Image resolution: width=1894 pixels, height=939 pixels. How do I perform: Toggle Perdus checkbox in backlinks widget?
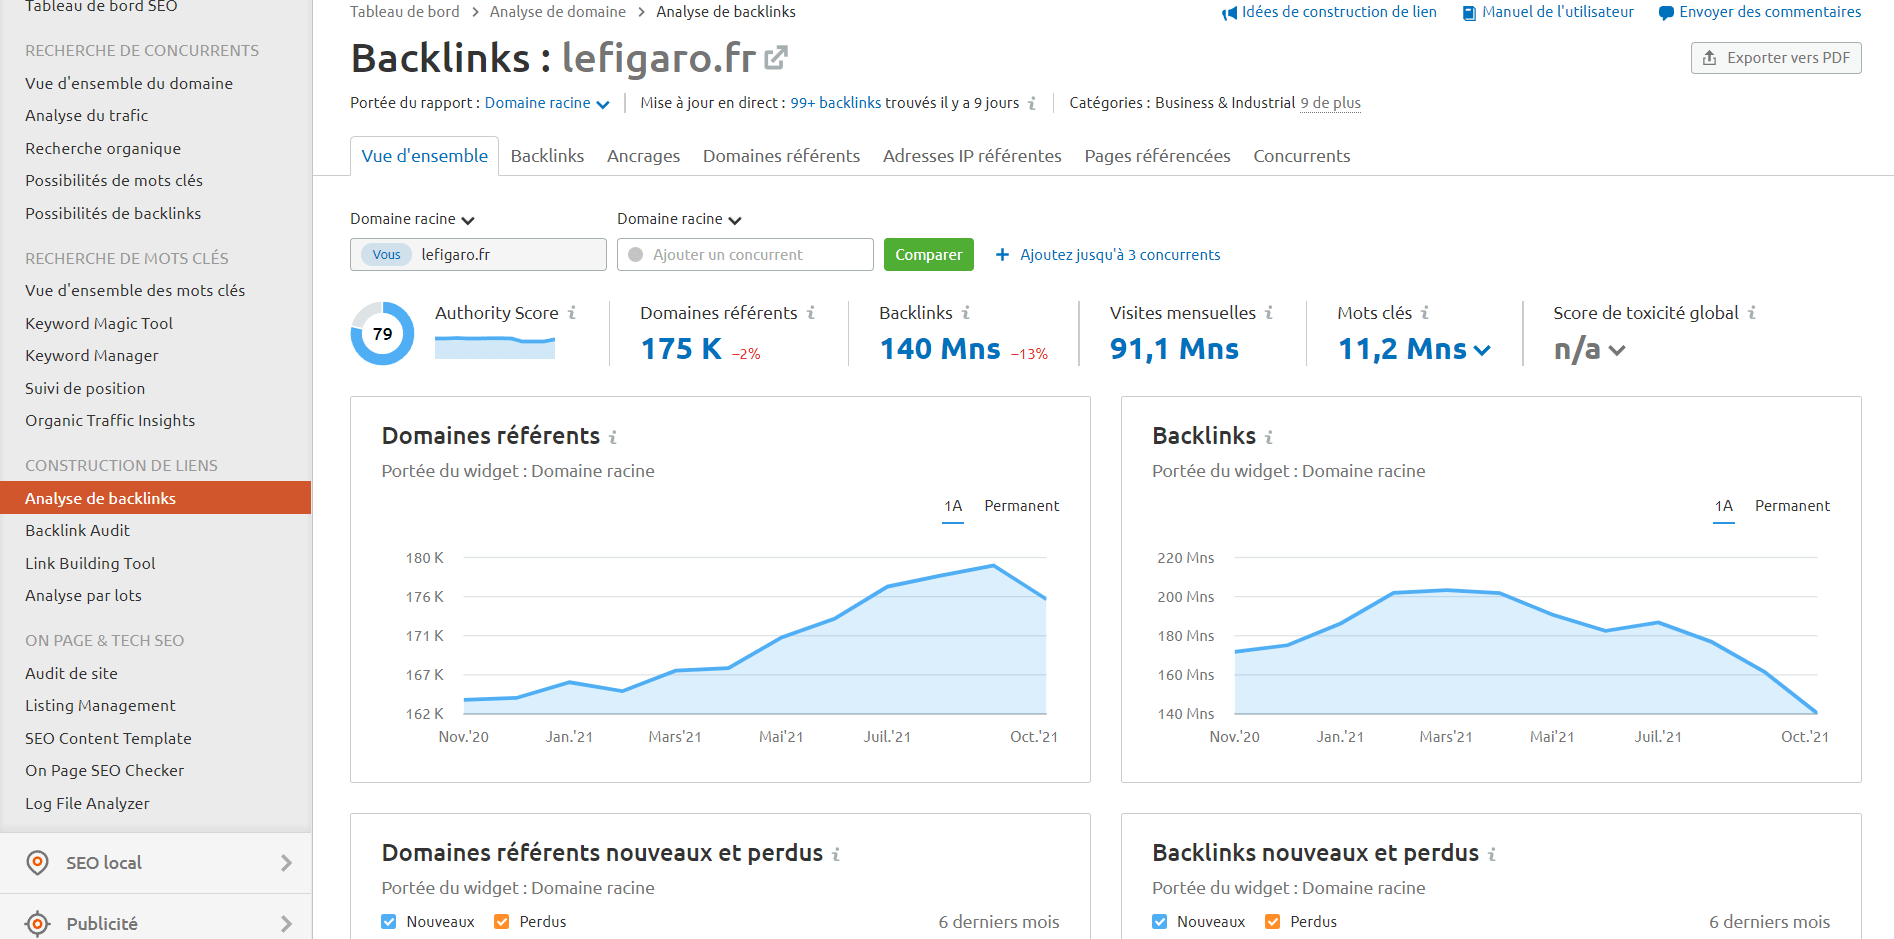[x=1273, y=922]
